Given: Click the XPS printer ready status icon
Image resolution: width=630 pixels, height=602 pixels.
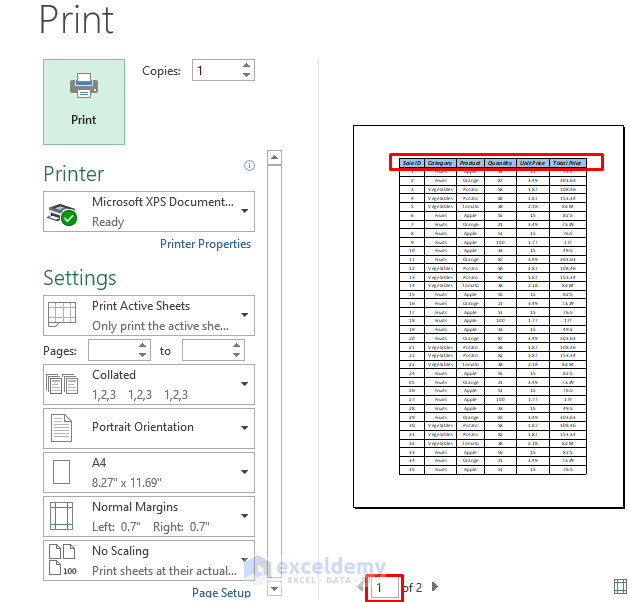Looking at the screenshot, I should click(x=63, y=214).
